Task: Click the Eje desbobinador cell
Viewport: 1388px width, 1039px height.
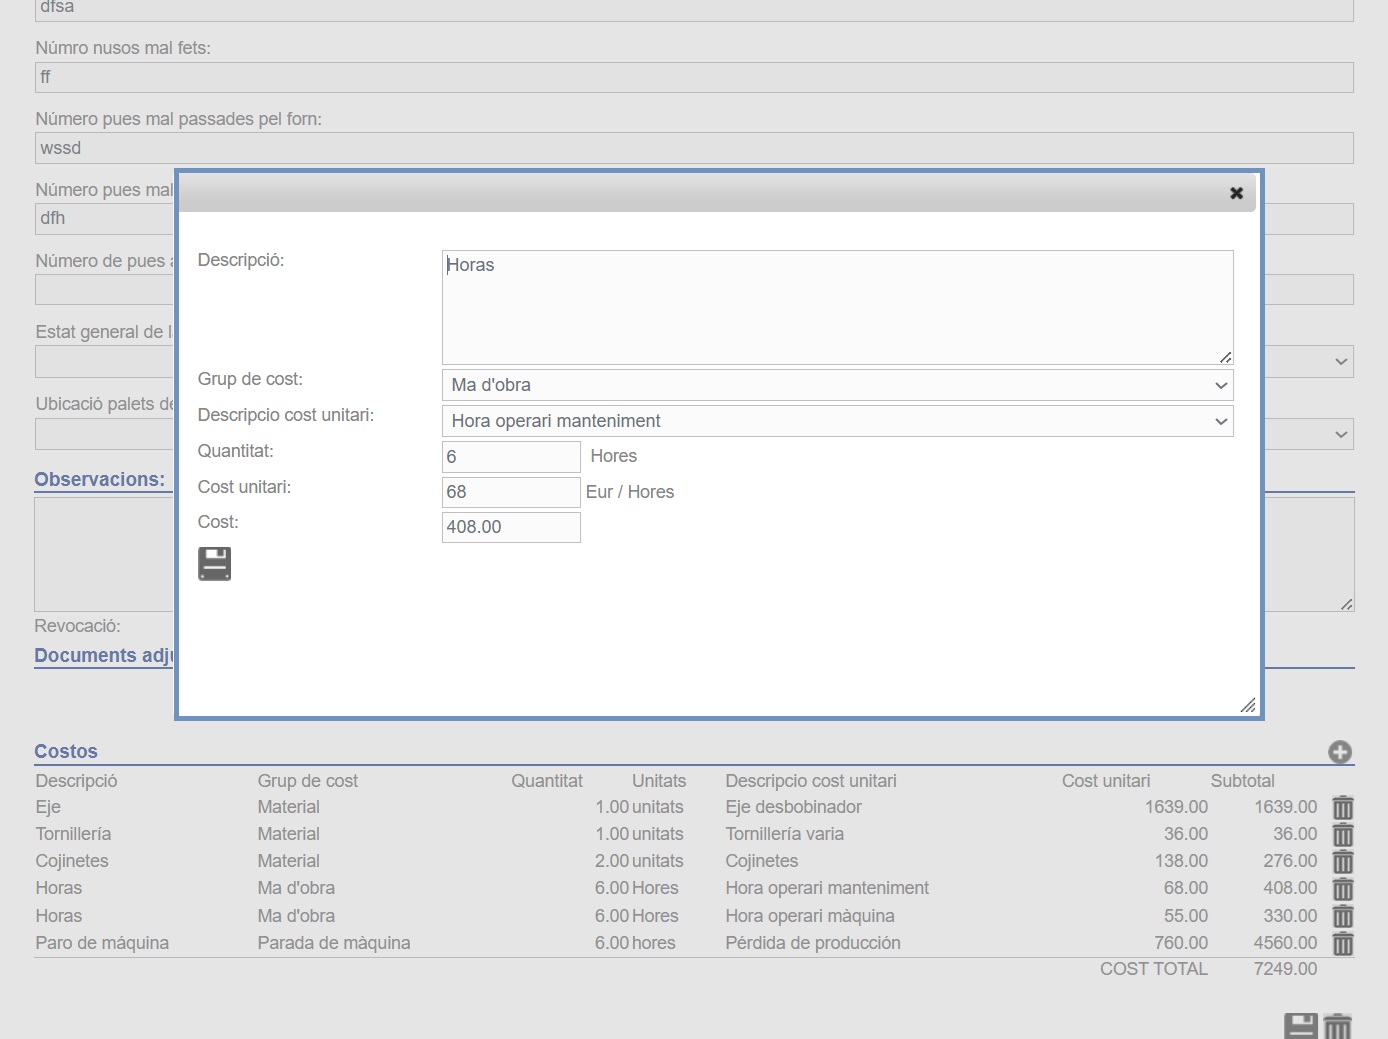Action: [x=793, y=807]
